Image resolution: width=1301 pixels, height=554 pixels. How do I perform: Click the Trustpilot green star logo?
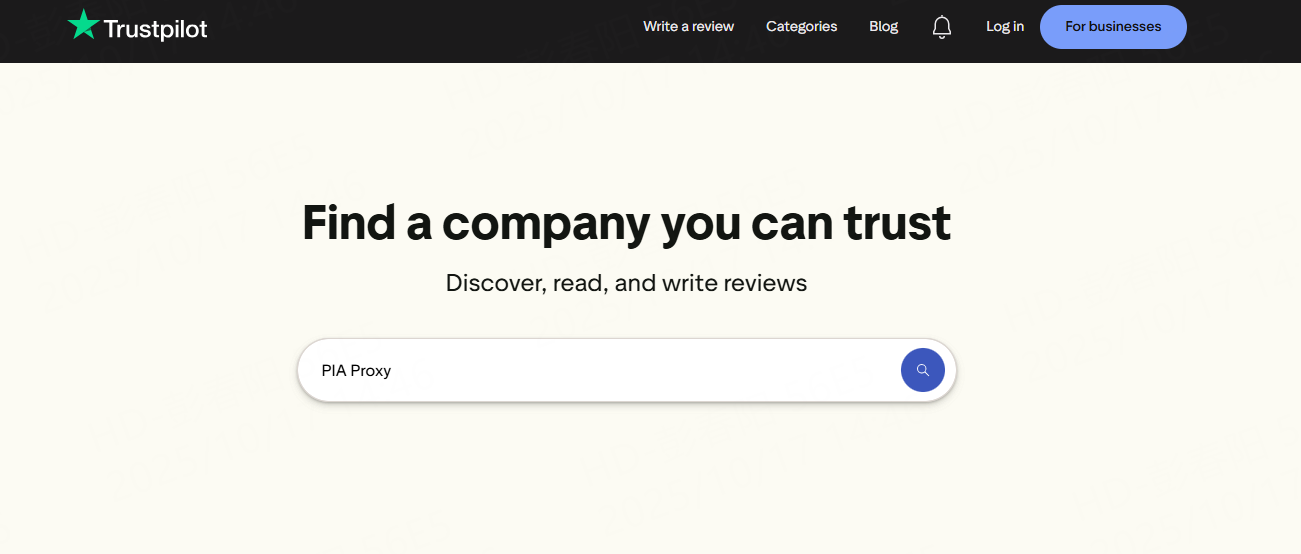83,26
